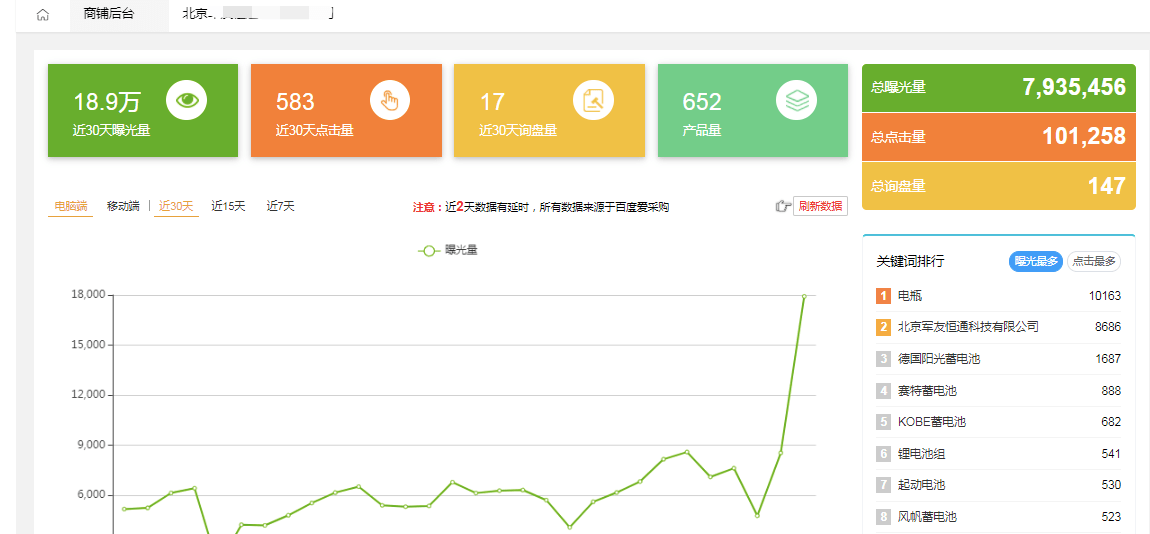1150x534 pixels.
Task: Click the inquiry document icon on yellow card
Action: pyautogui.click(x=593, y=100)
